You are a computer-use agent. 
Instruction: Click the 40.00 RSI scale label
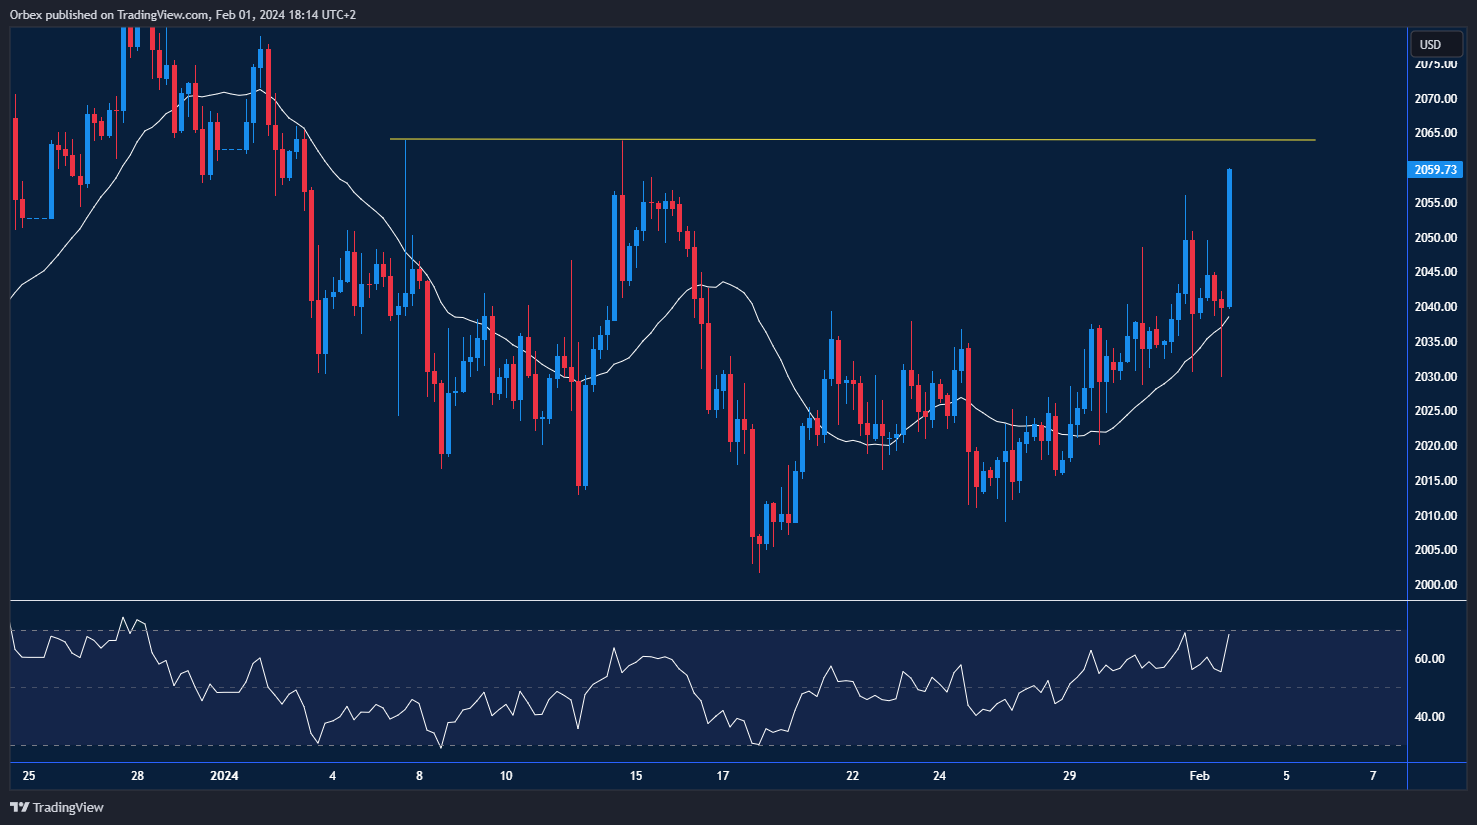1430,717
